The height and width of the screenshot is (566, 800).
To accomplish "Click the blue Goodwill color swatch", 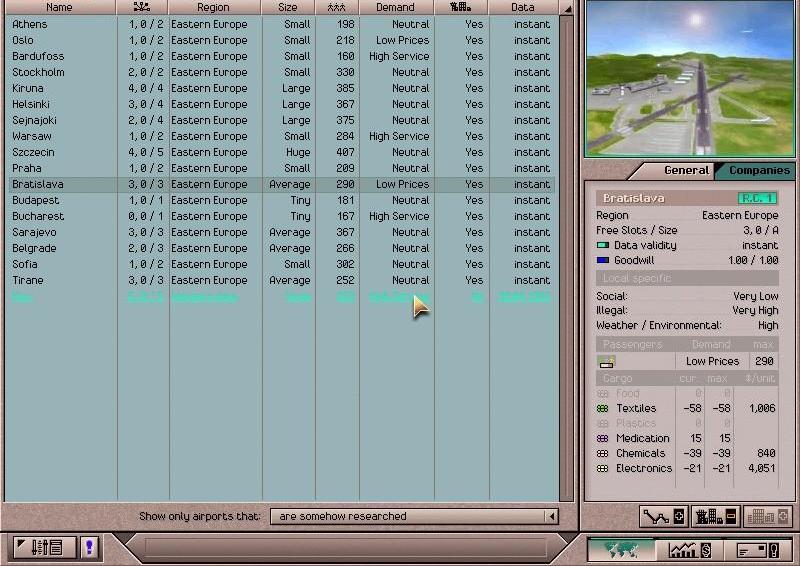I will click(x=603, y=260).
